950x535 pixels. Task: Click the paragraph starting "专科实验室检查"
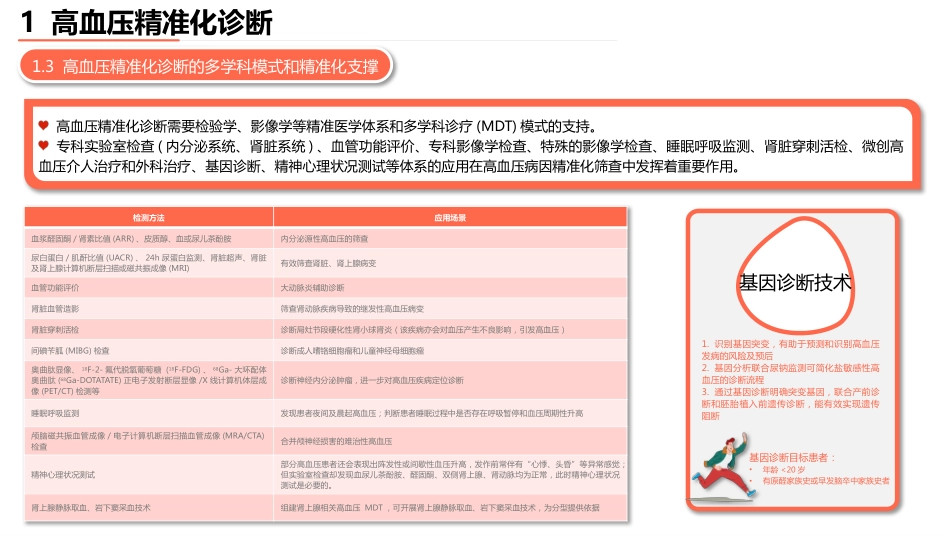(x=471, y=156)
